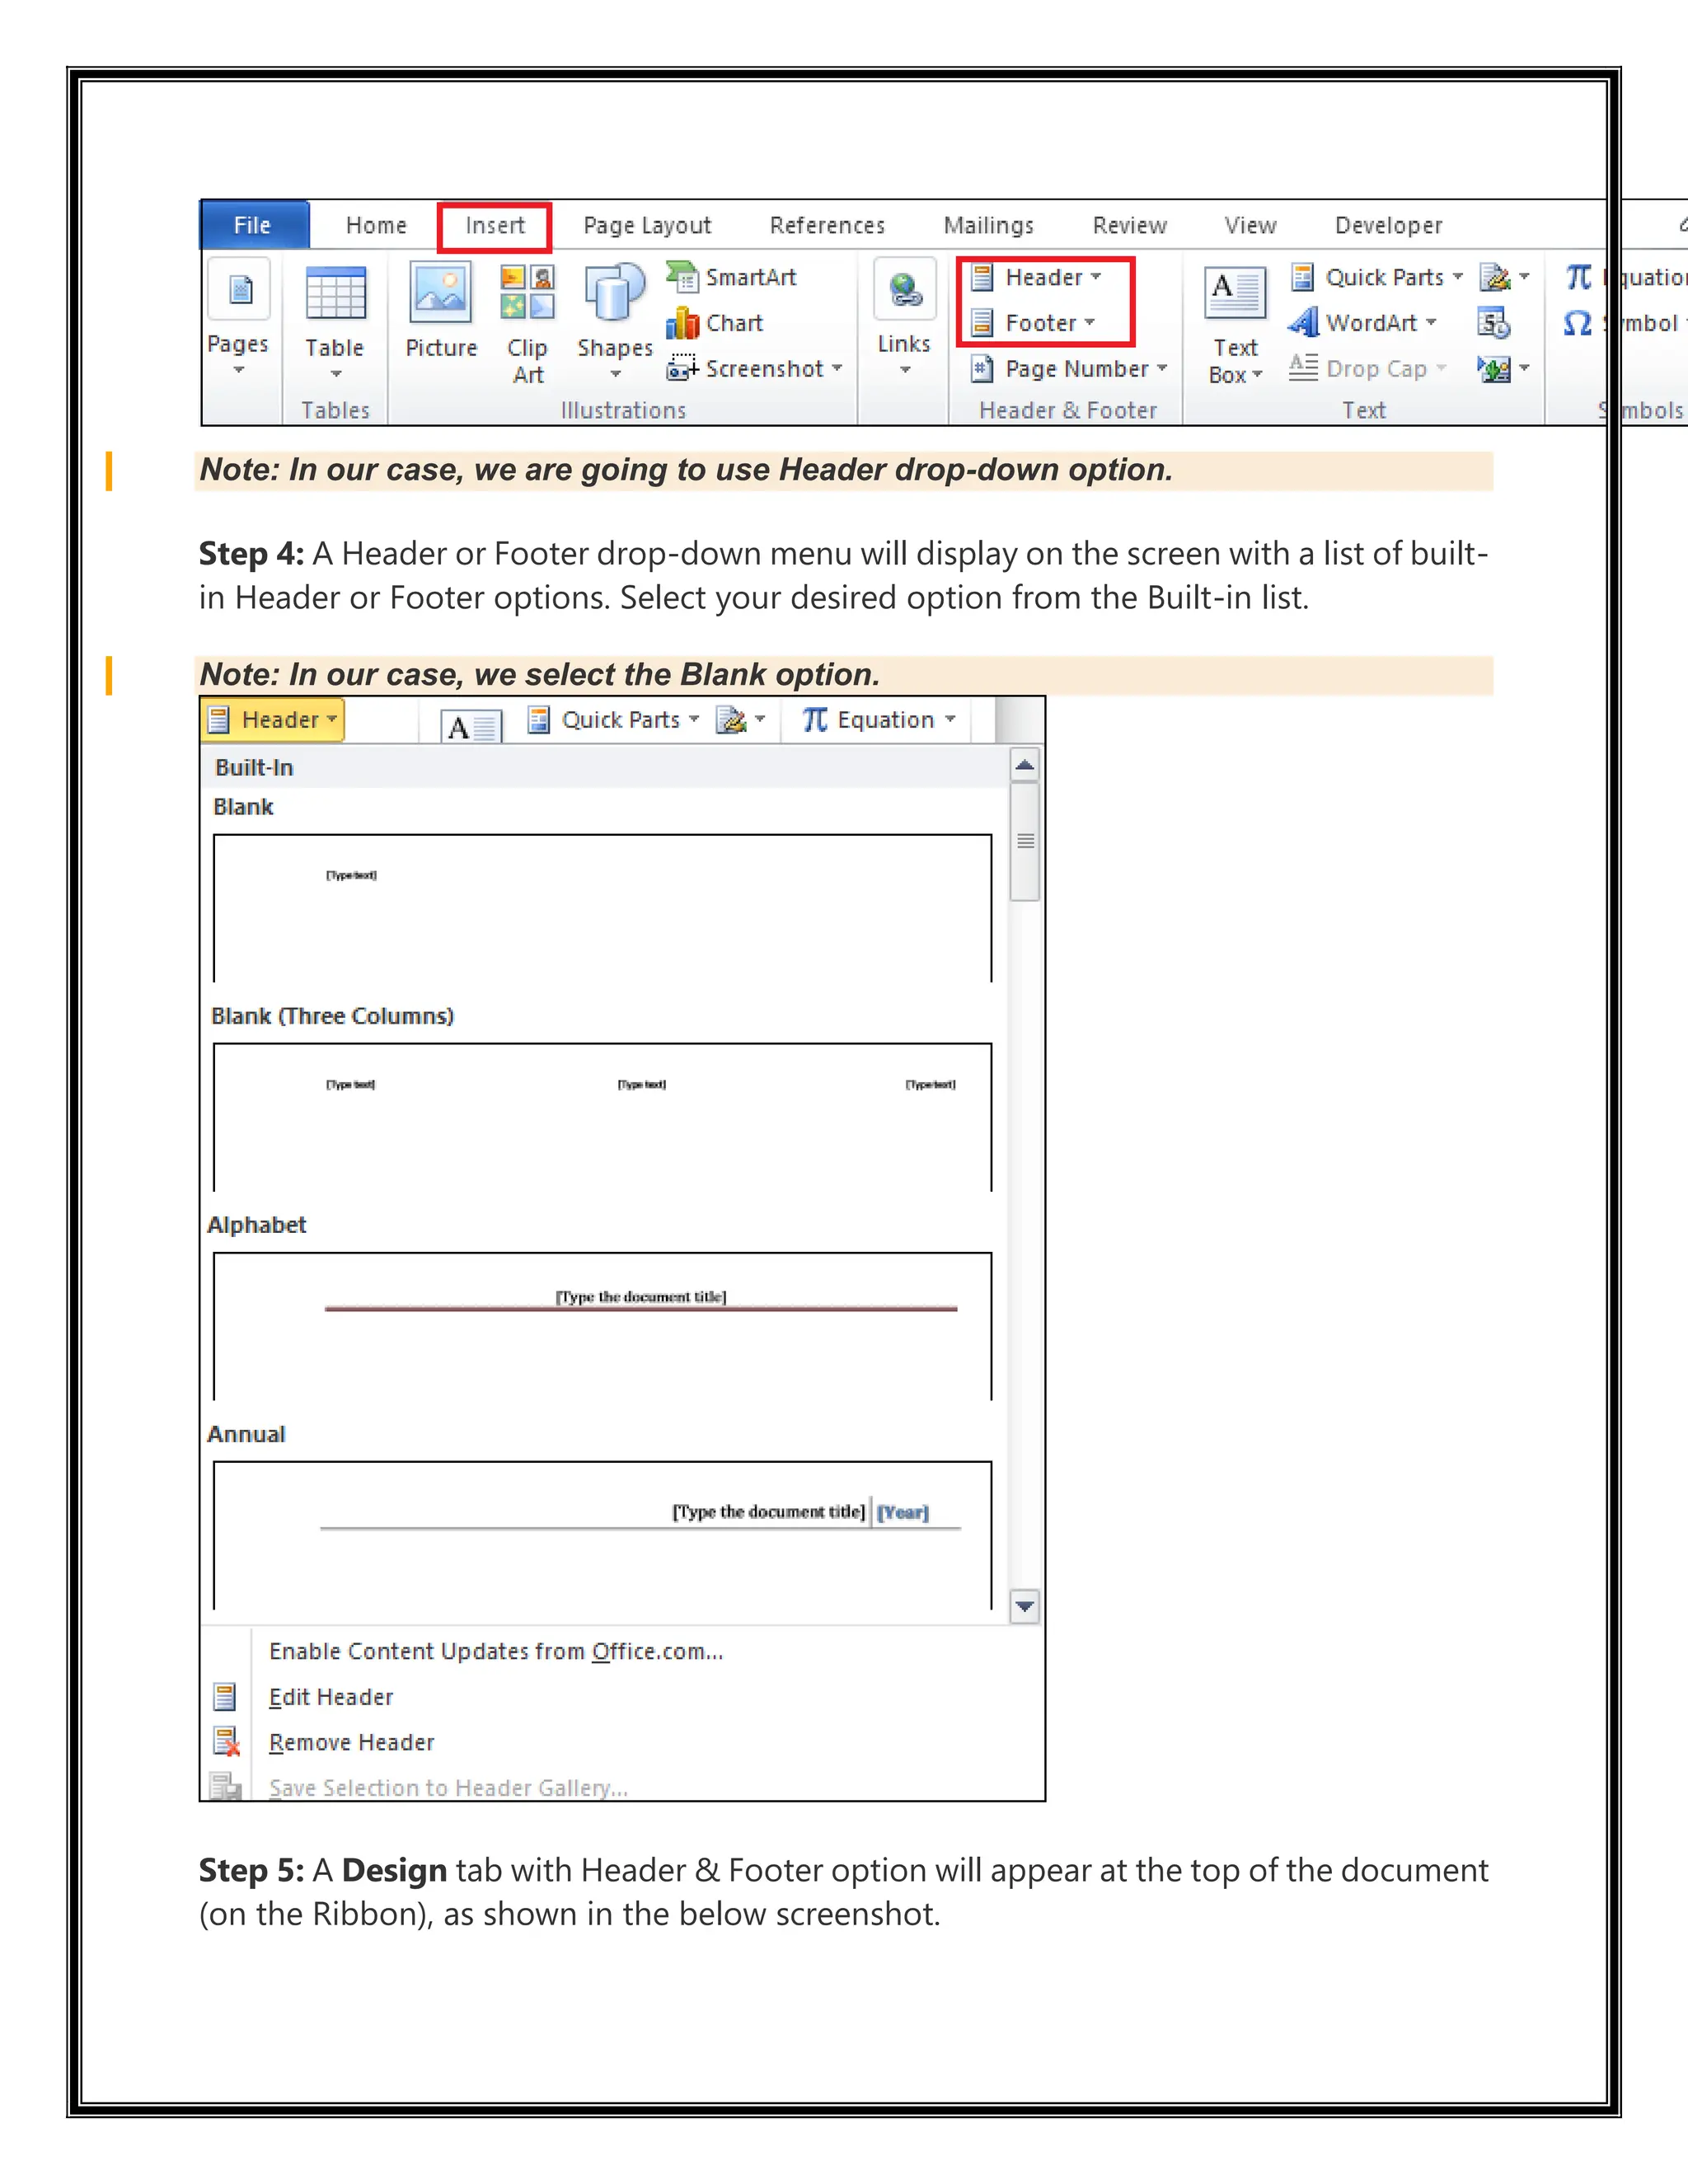Viewport: 1688px width, 2184px height.
Task: Click the Object icon in Text group
Action: point(1494,369)
